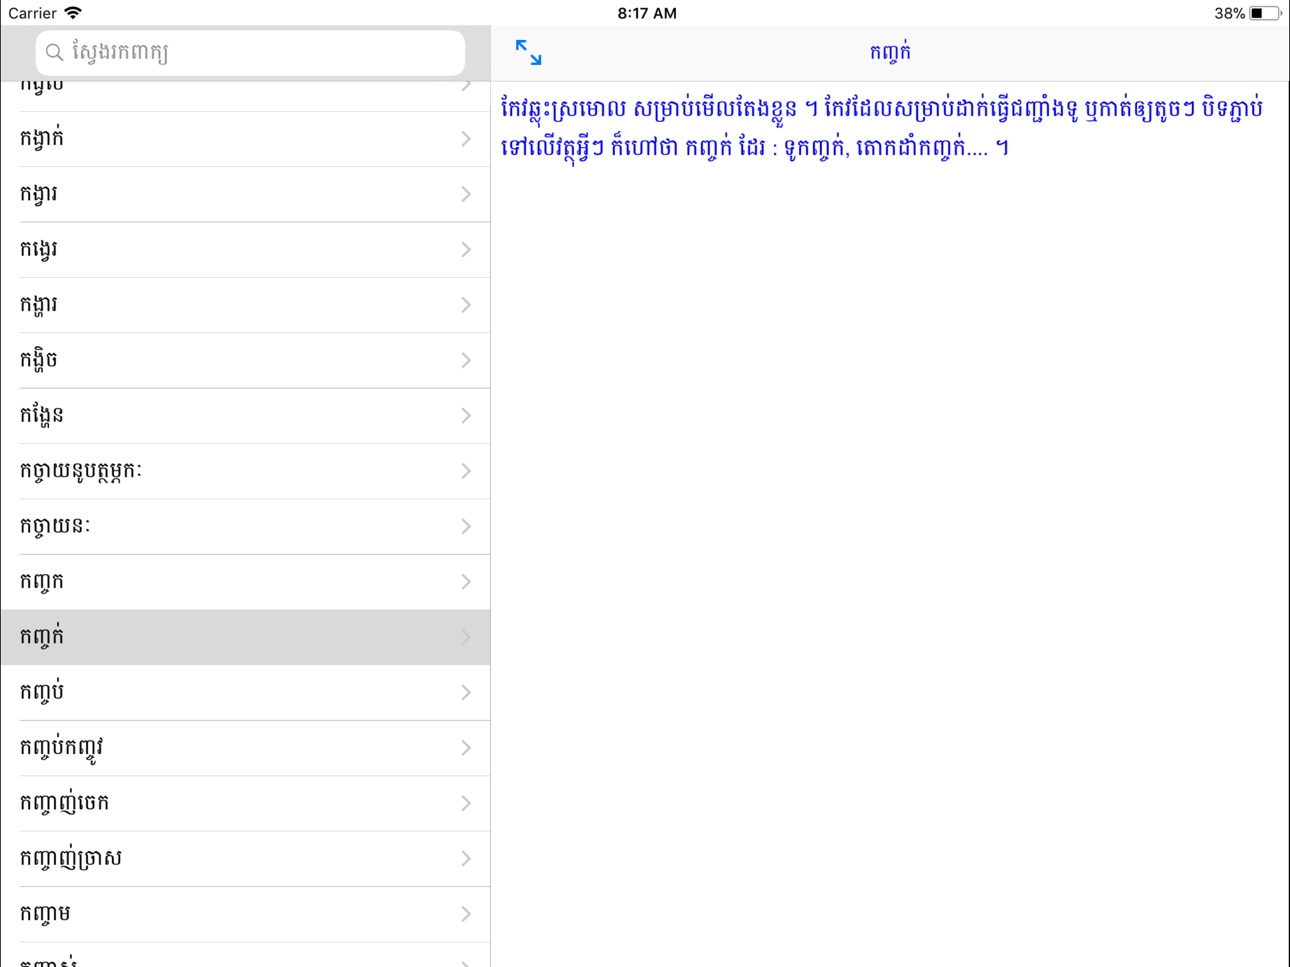The width and height of the screenshot is (1290, 967).
Task: Tap the 8:17 AM clock in the status bar
Action: tap(647, 13)
